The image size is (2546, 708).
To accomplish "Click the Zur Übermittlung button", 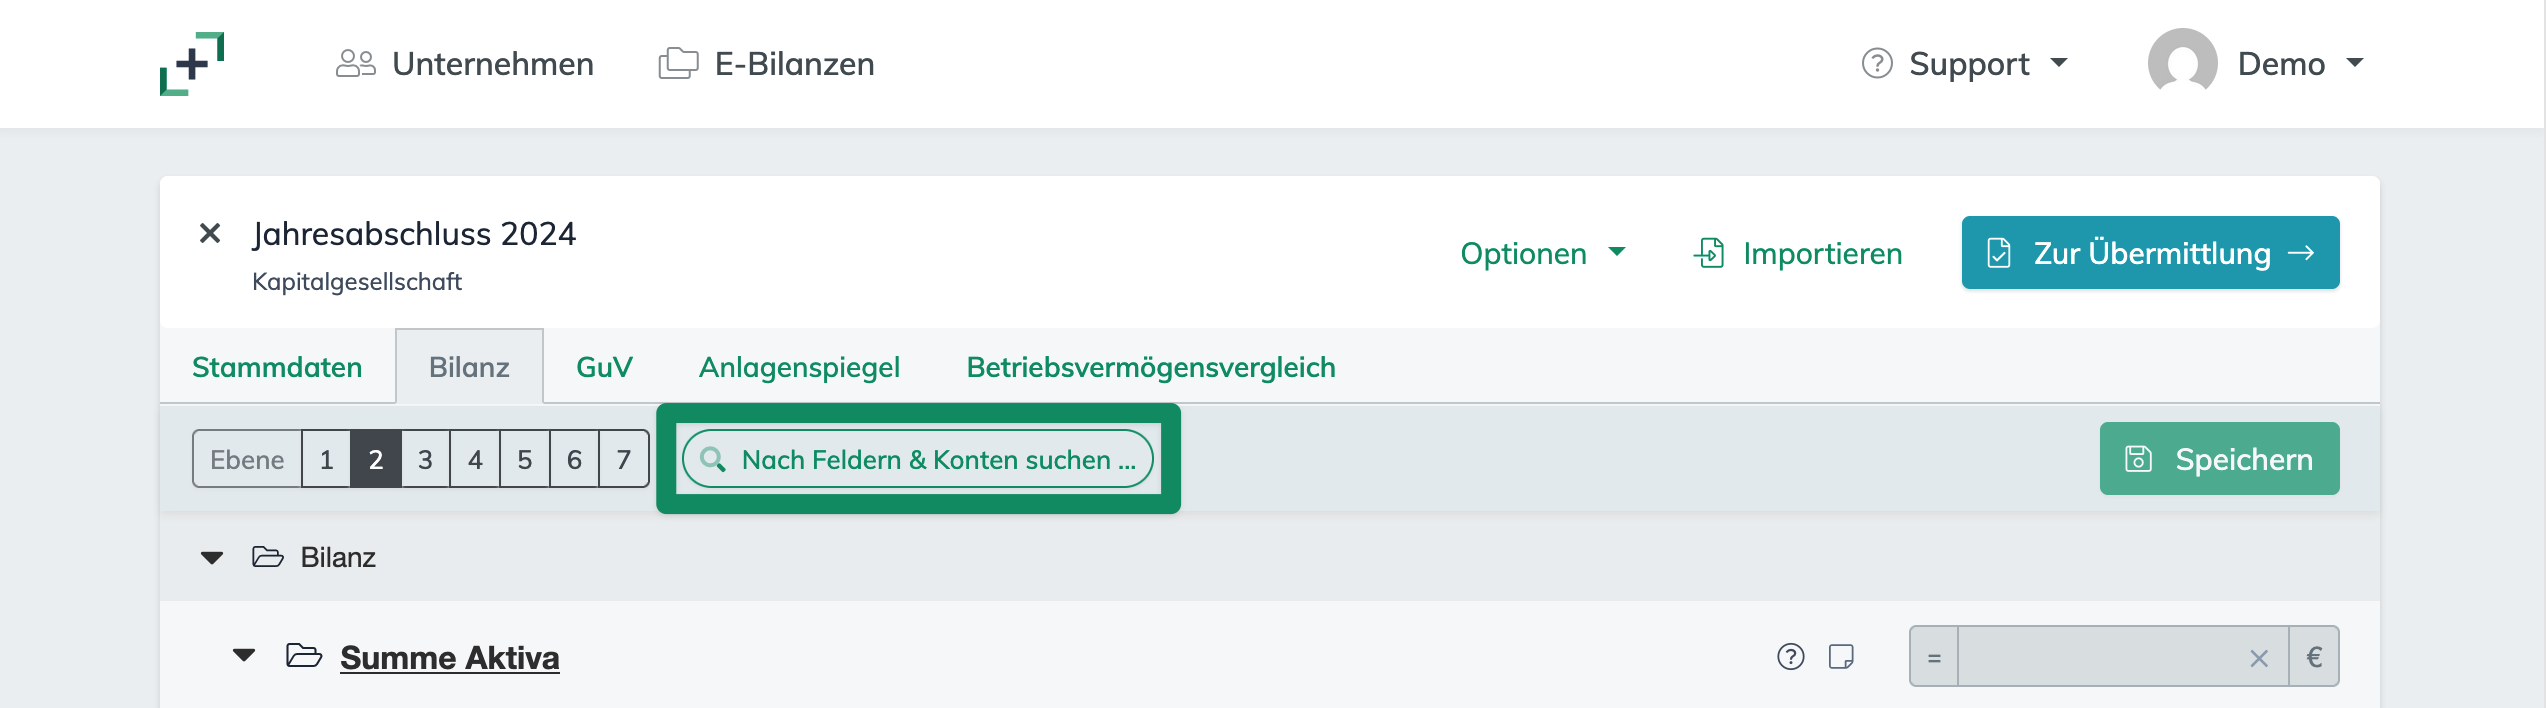I will (2150, 252).
